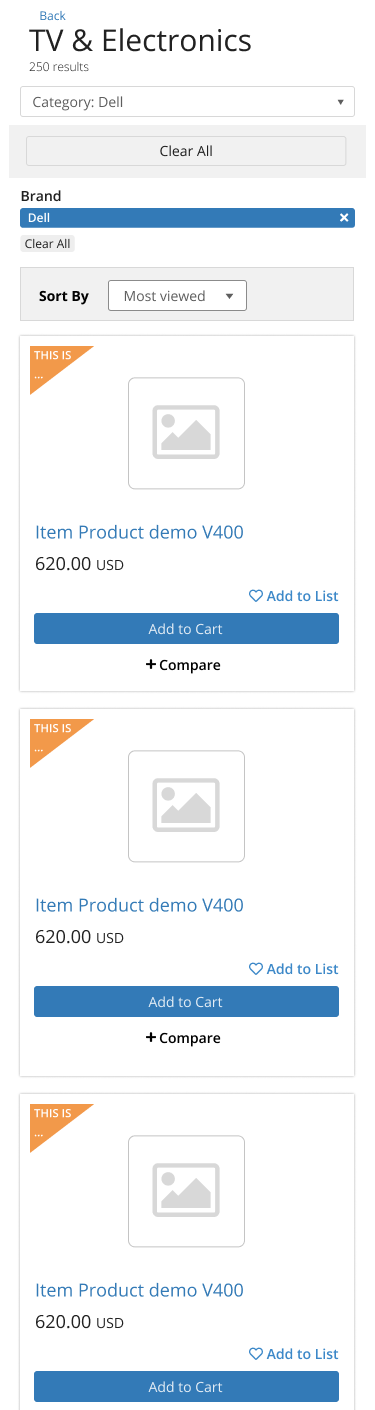Click plus icon to compare second product
Viewport: 375px width, 1410px height.
click(151, 1037)
